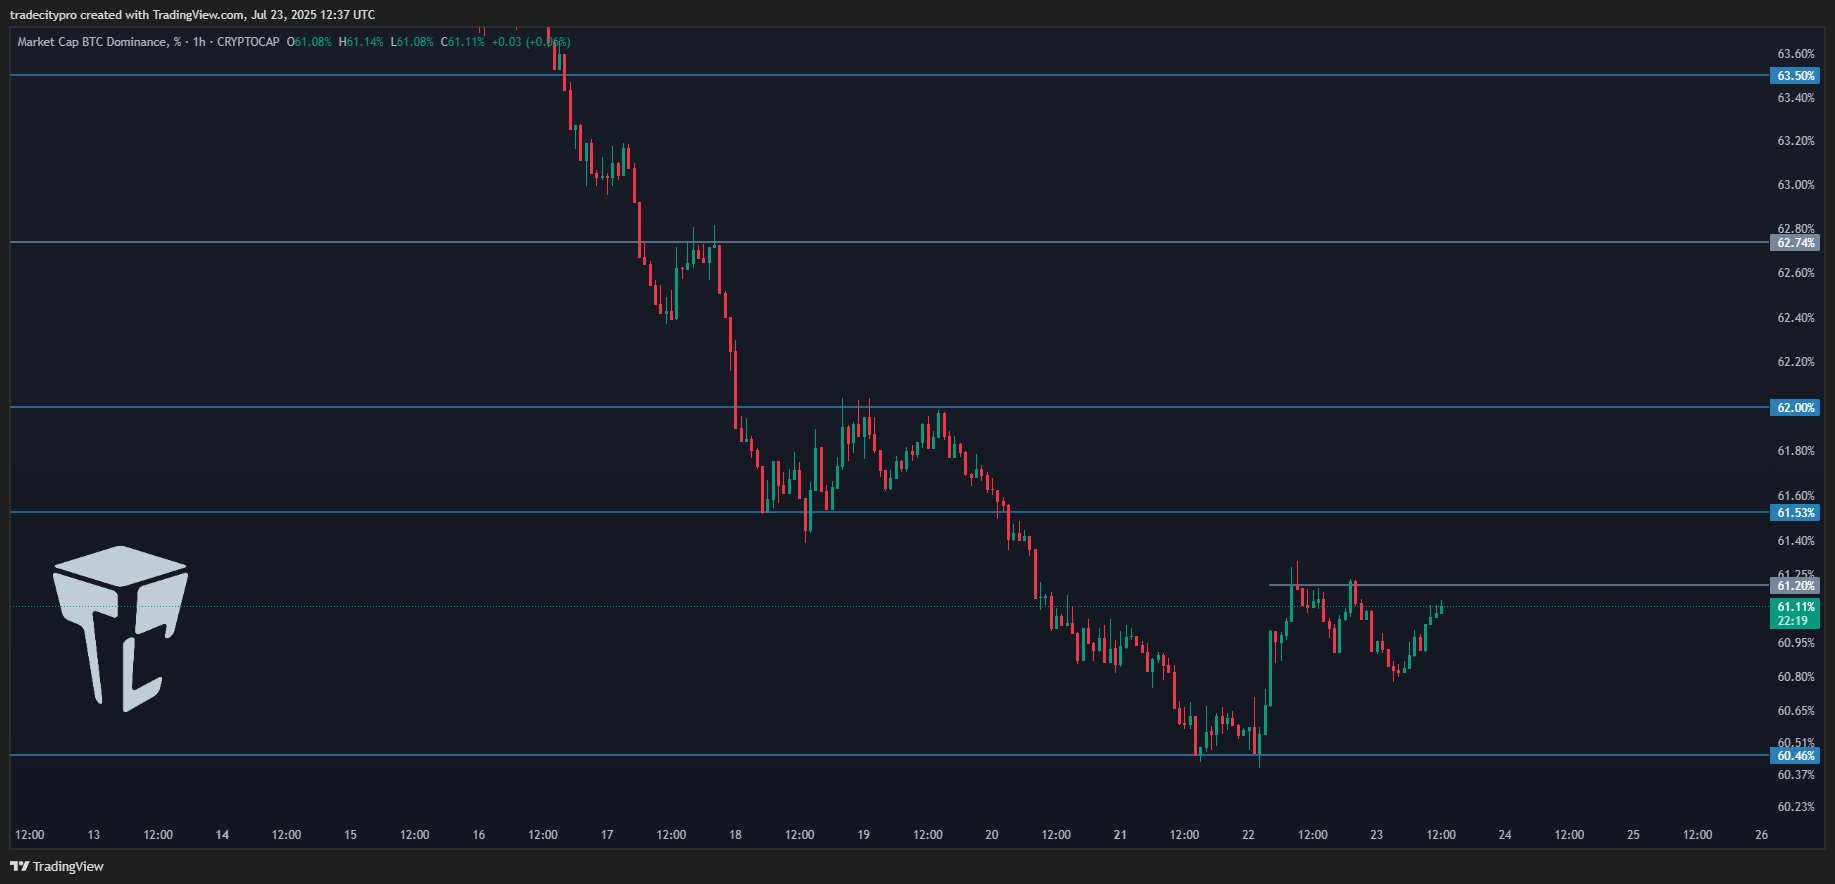The image size is (1835, 884).
Task: Click the 62.60% price axis label
Action: [1795, 273]
